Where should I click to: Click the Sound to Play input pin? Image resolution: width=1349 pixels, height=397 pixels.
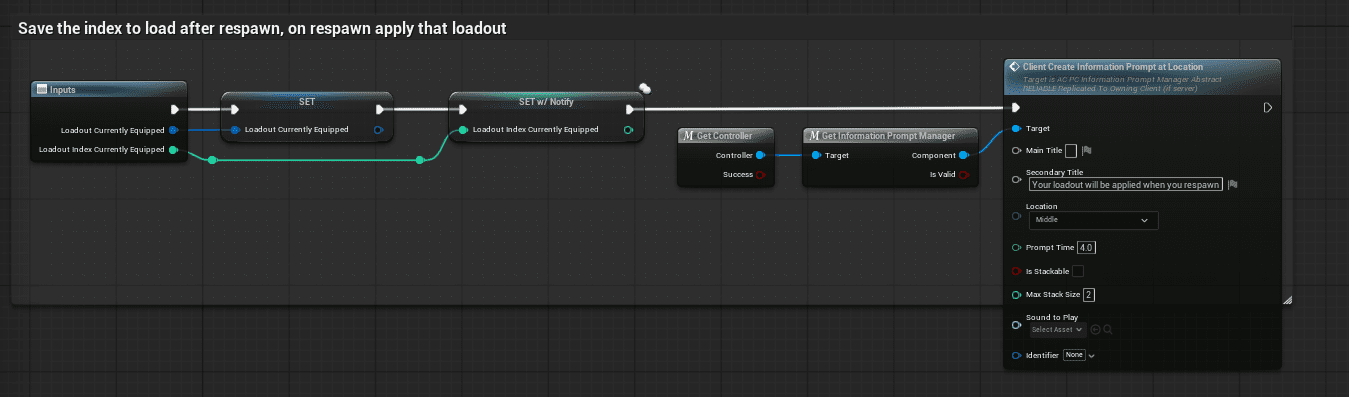[1017, 324]
